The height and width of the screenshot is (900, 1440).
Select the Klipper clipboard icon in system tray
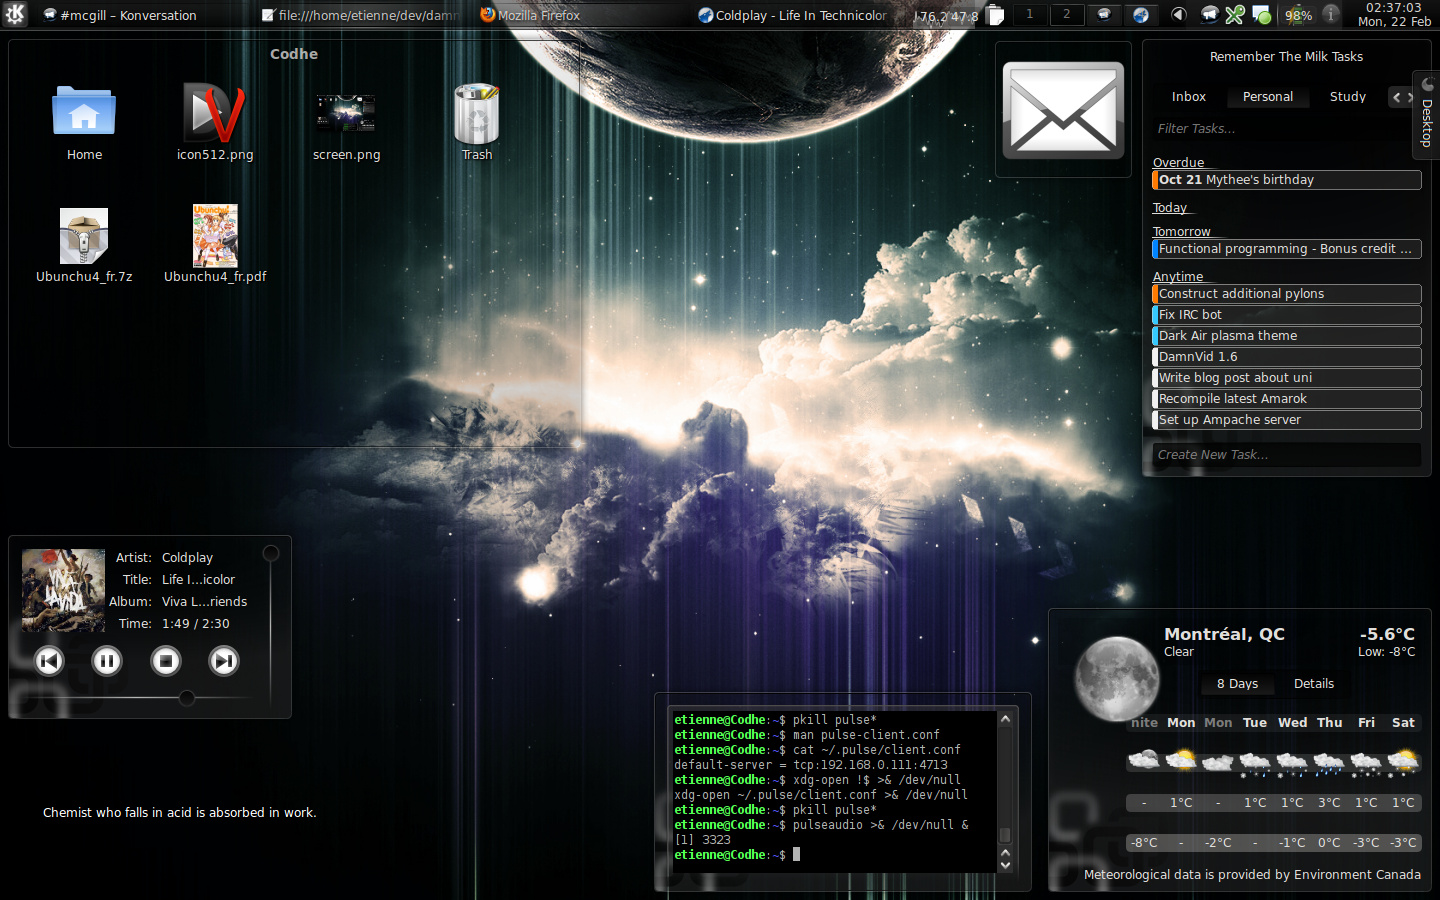(995, 14)
